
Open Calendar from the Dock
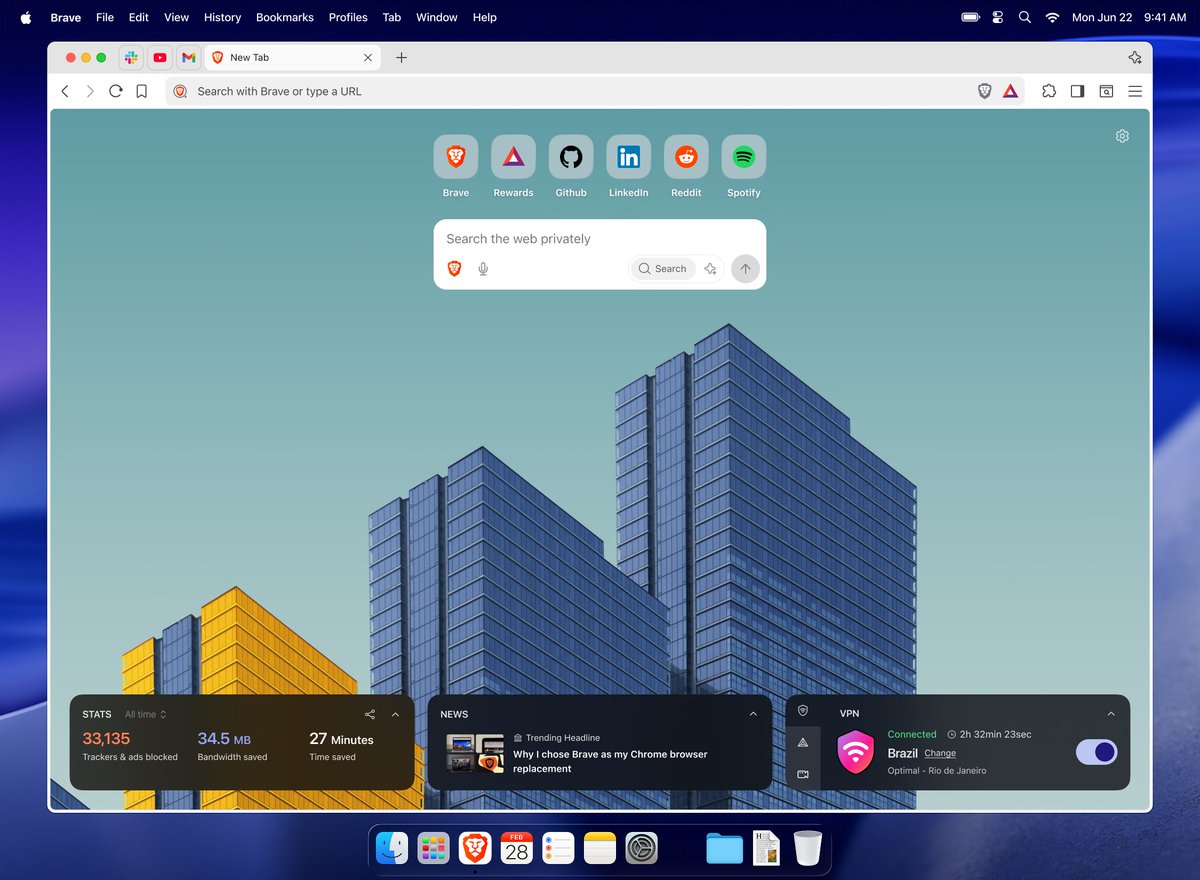(x=516, y=849)
